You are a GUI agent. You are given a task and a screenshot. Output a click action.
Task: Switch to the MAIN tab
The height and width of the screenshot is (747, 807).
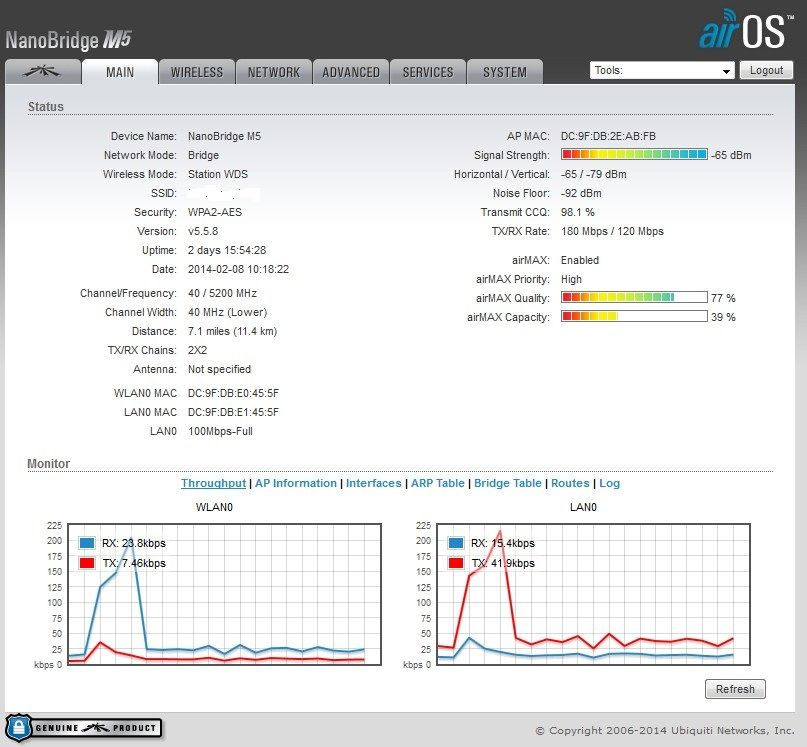click(x=120, y=72)
